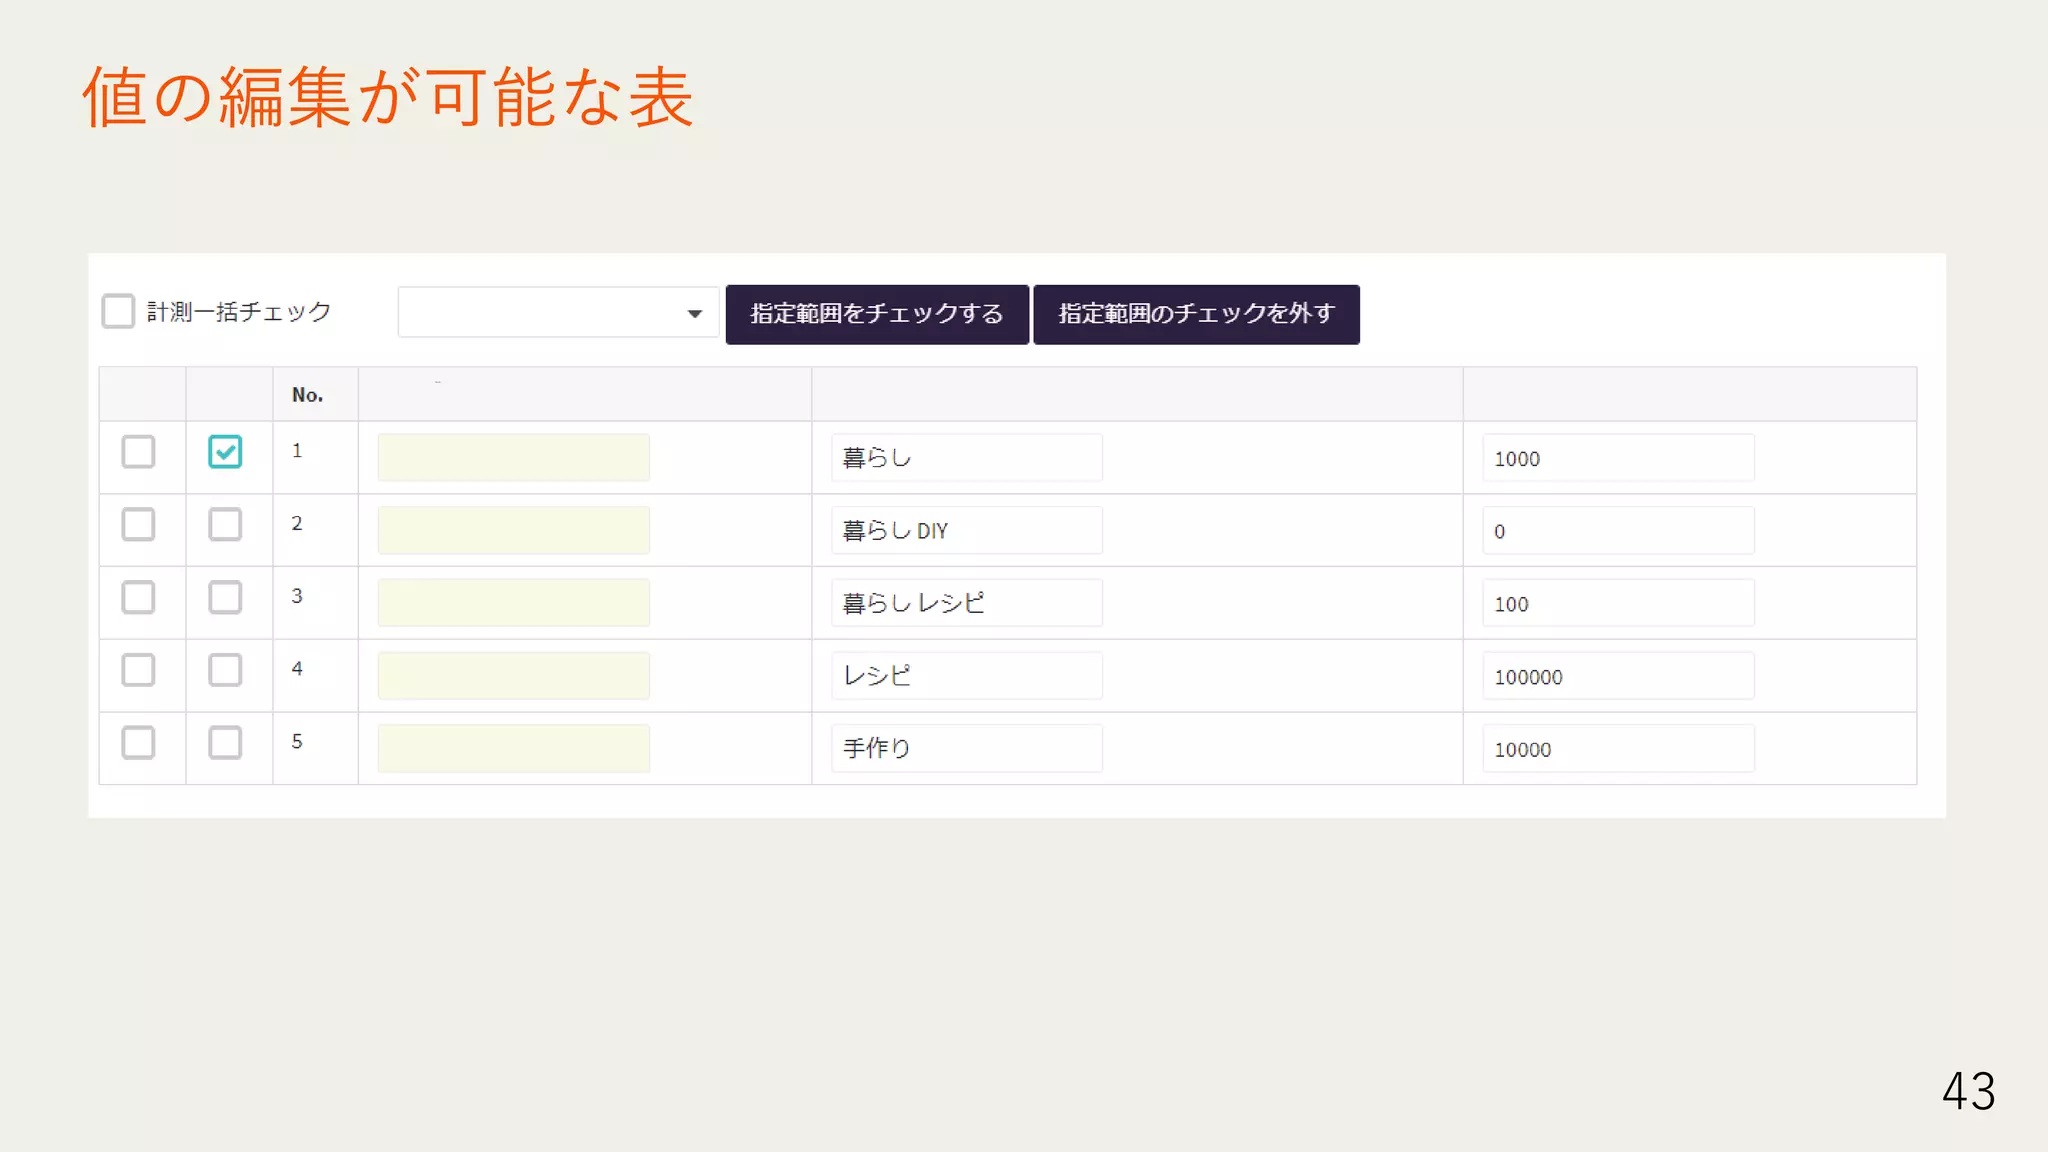Open the range selection dropdown
This screenshot has height=1152, width=2048.
click(558, 313)
